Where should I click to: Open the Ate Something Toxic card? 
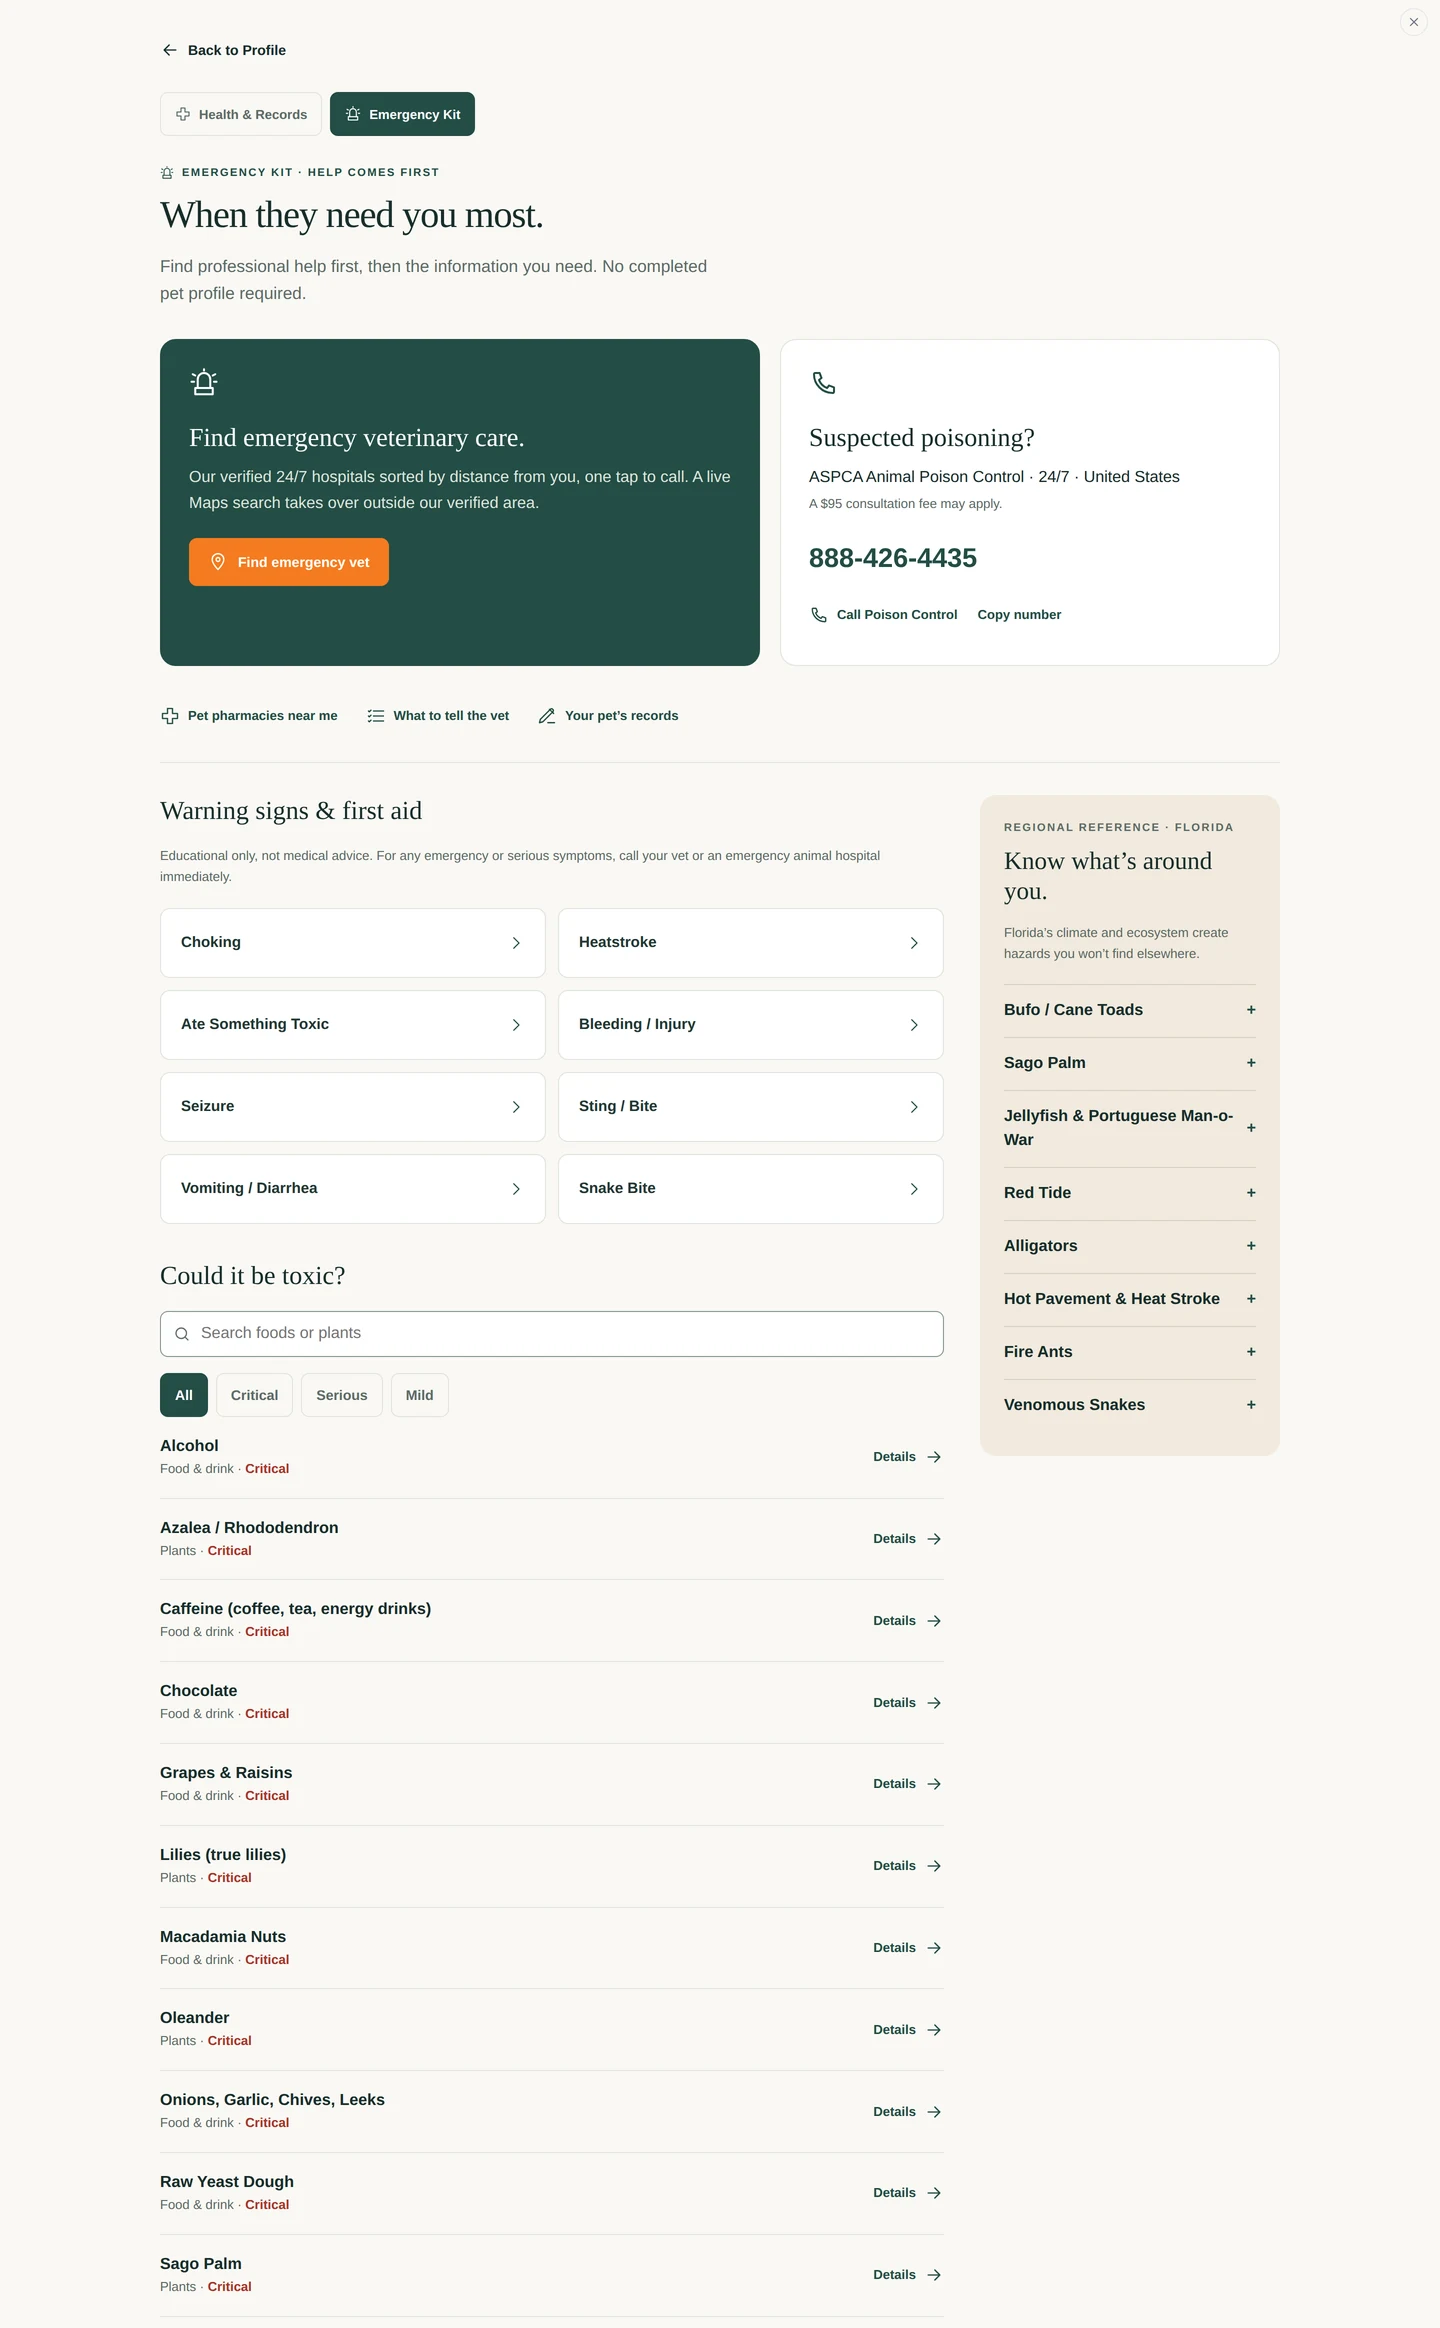click(x=353, y=1025)
